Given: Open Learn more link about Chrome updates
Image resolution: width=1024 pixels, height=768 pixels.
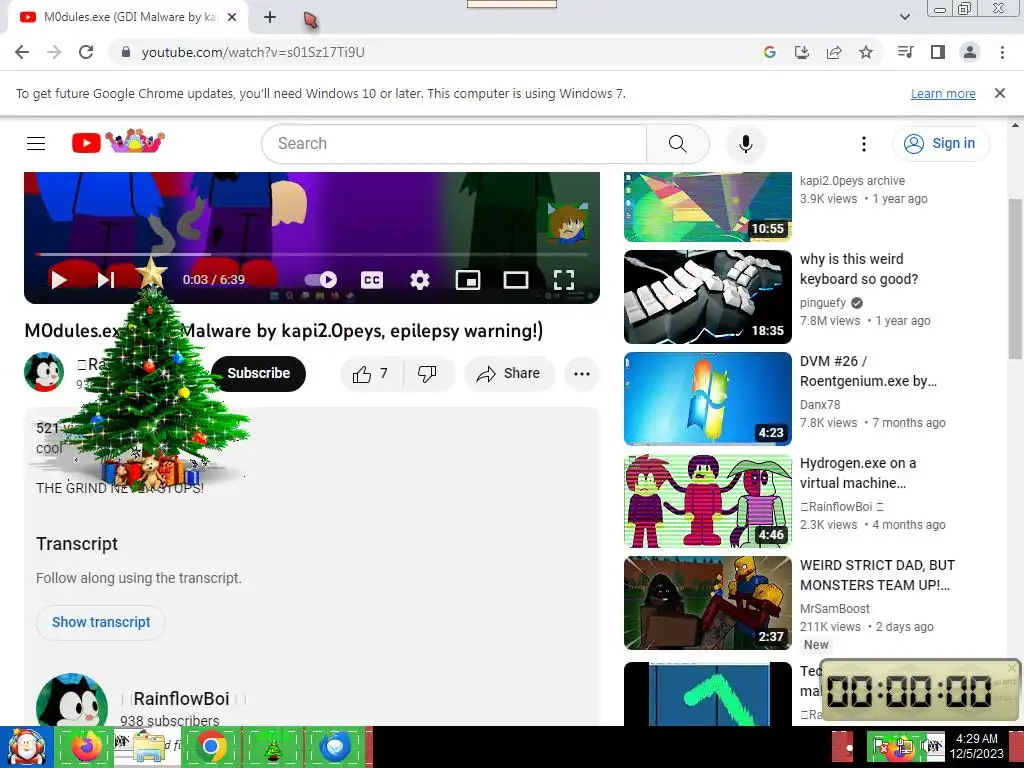Looking at the screenshot, I should 943,93.
